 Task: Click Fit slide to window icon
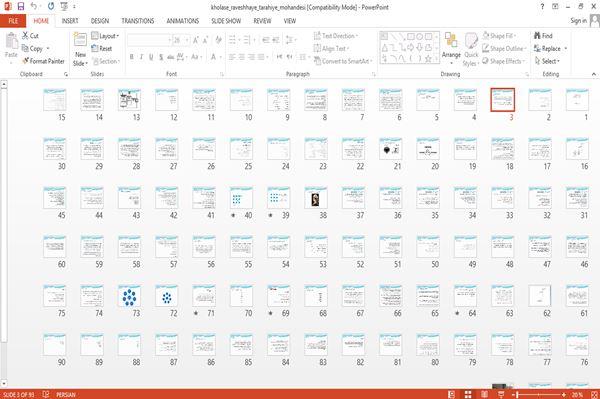(x=594, y=394)
